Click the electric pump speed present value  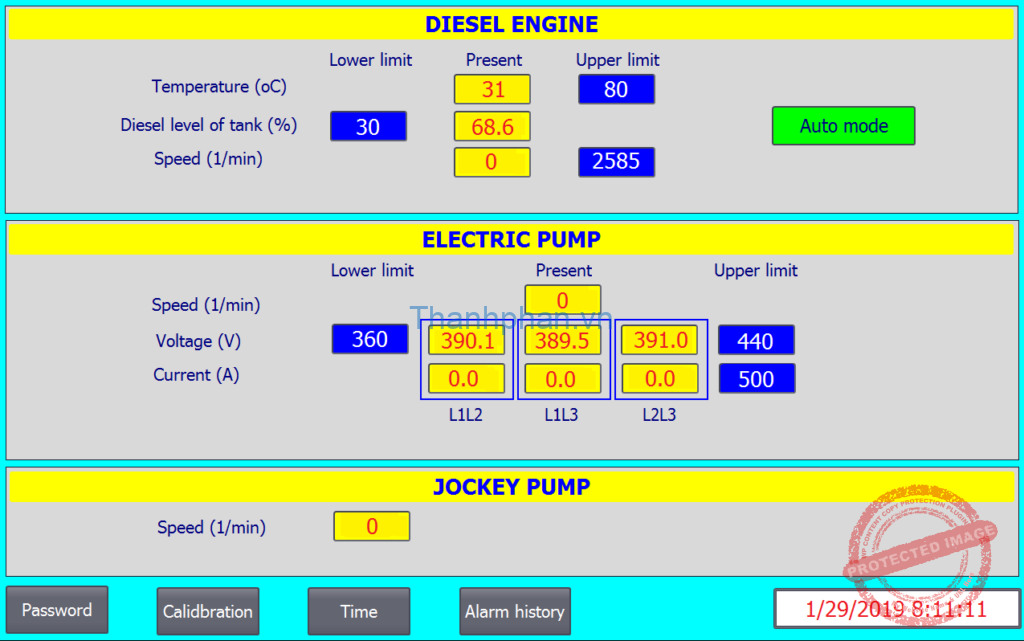[x=563, y=300]
